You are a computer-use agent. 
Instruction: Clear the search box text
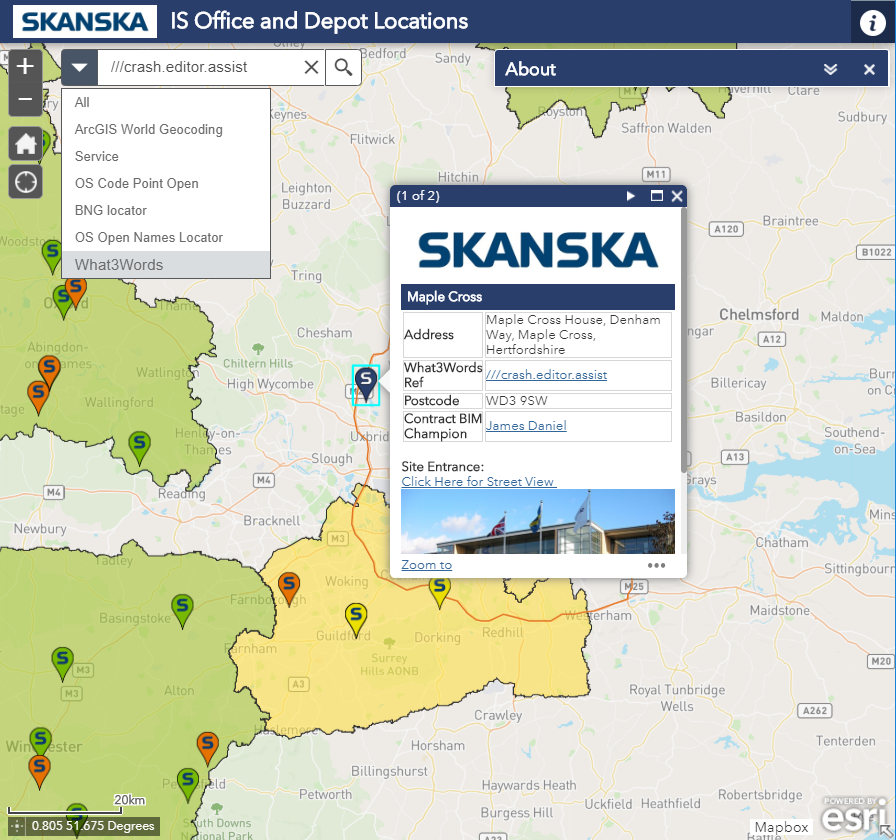311,67
